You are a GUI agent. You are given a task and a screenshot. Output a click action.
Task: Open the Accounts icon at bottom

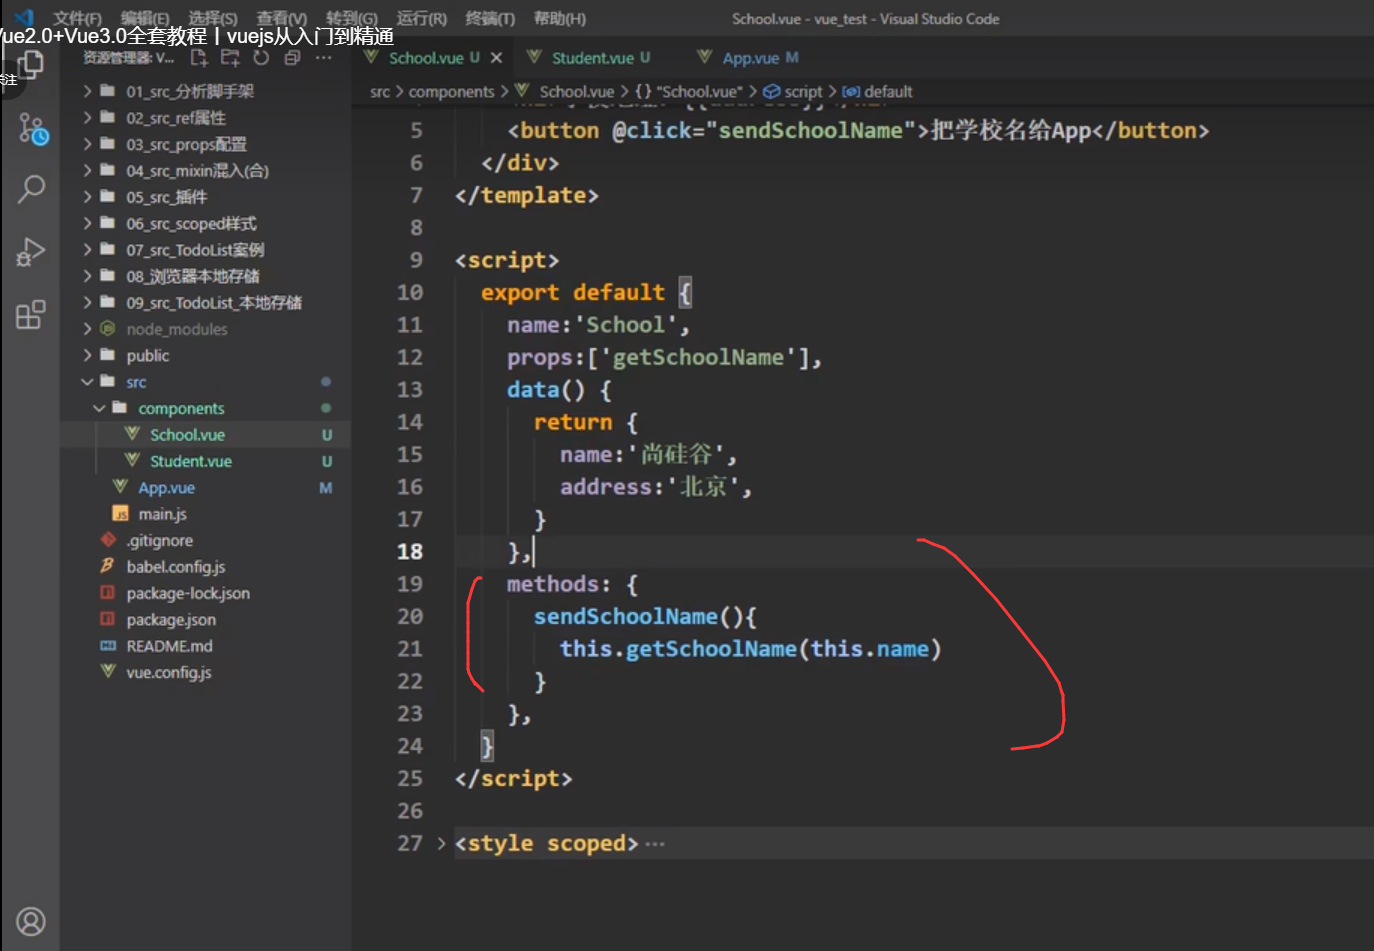pos(31,921)
